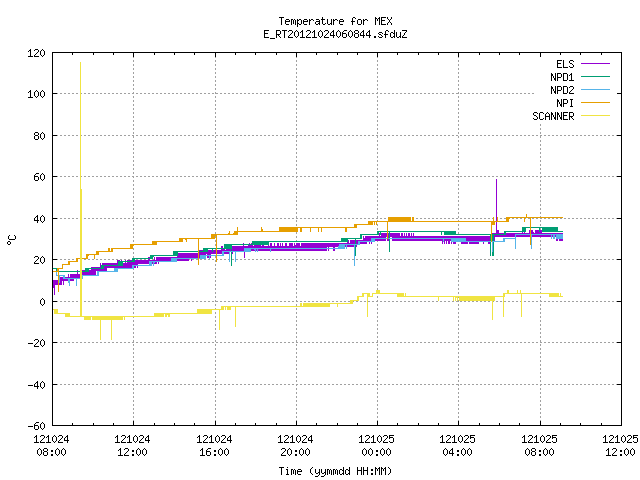Click the y-axis label 100
The height and width of the screenshot is (480, 640).
pyautogui.click(x=36, y=94)
